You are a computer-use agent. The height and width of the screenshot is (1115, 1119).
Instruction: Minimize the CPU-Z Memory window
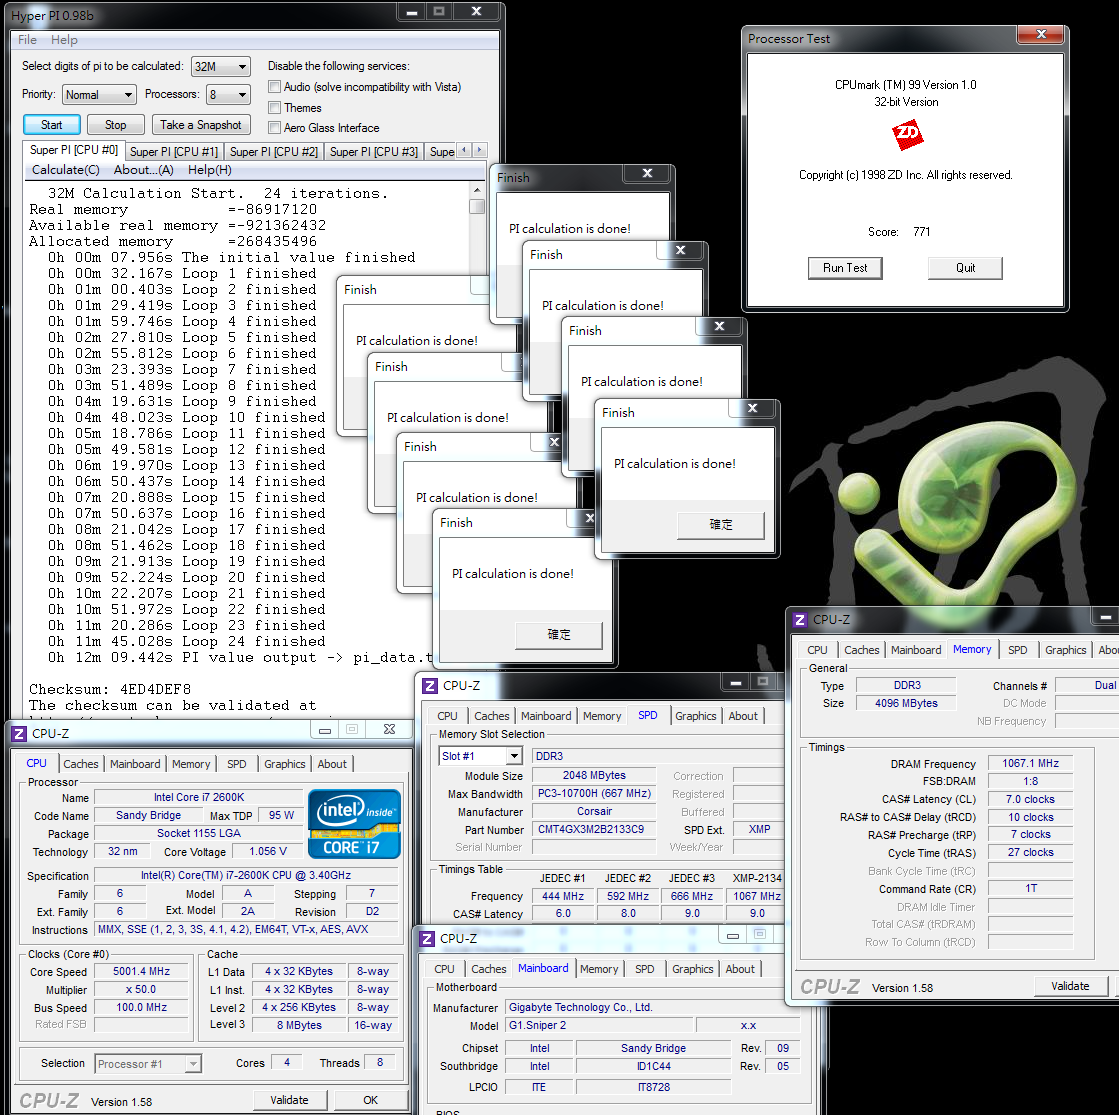[x=1105, y=616]
